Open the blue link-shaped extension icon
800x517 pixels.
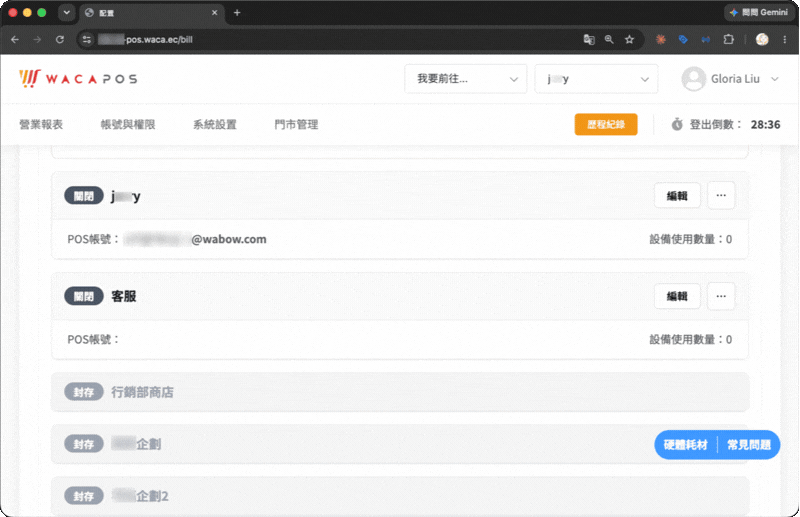[706, 39]
